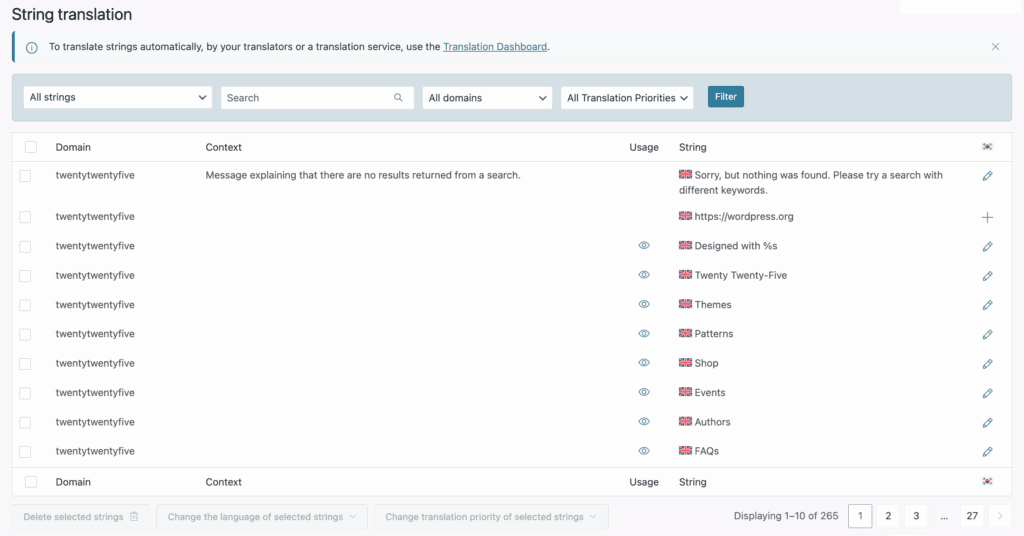
Task: Click 'String' column header
Action: coord(692,147)
